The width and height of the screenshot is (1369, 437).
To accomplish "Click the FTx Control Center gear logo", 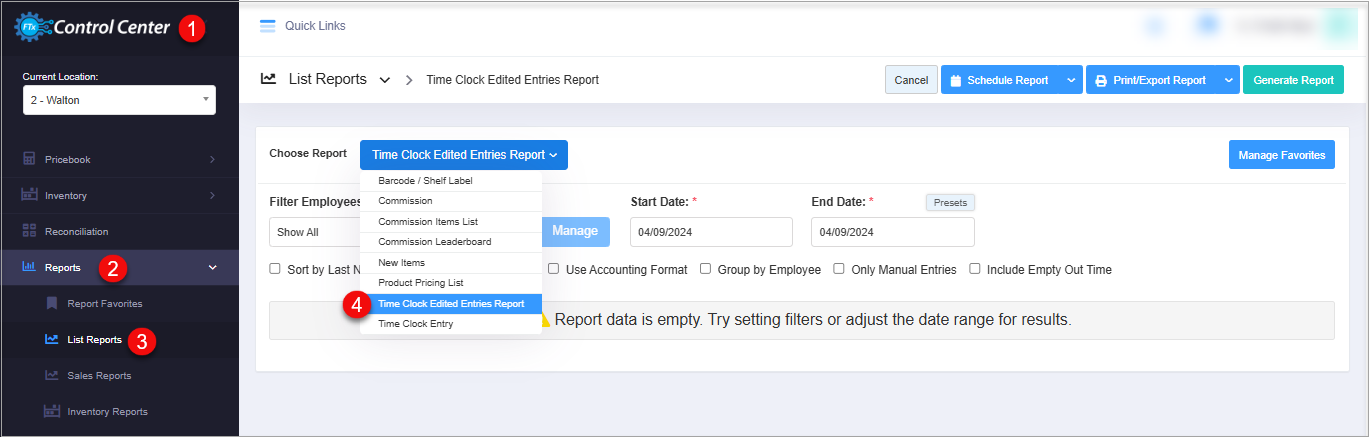I will (x=28, y=28).
